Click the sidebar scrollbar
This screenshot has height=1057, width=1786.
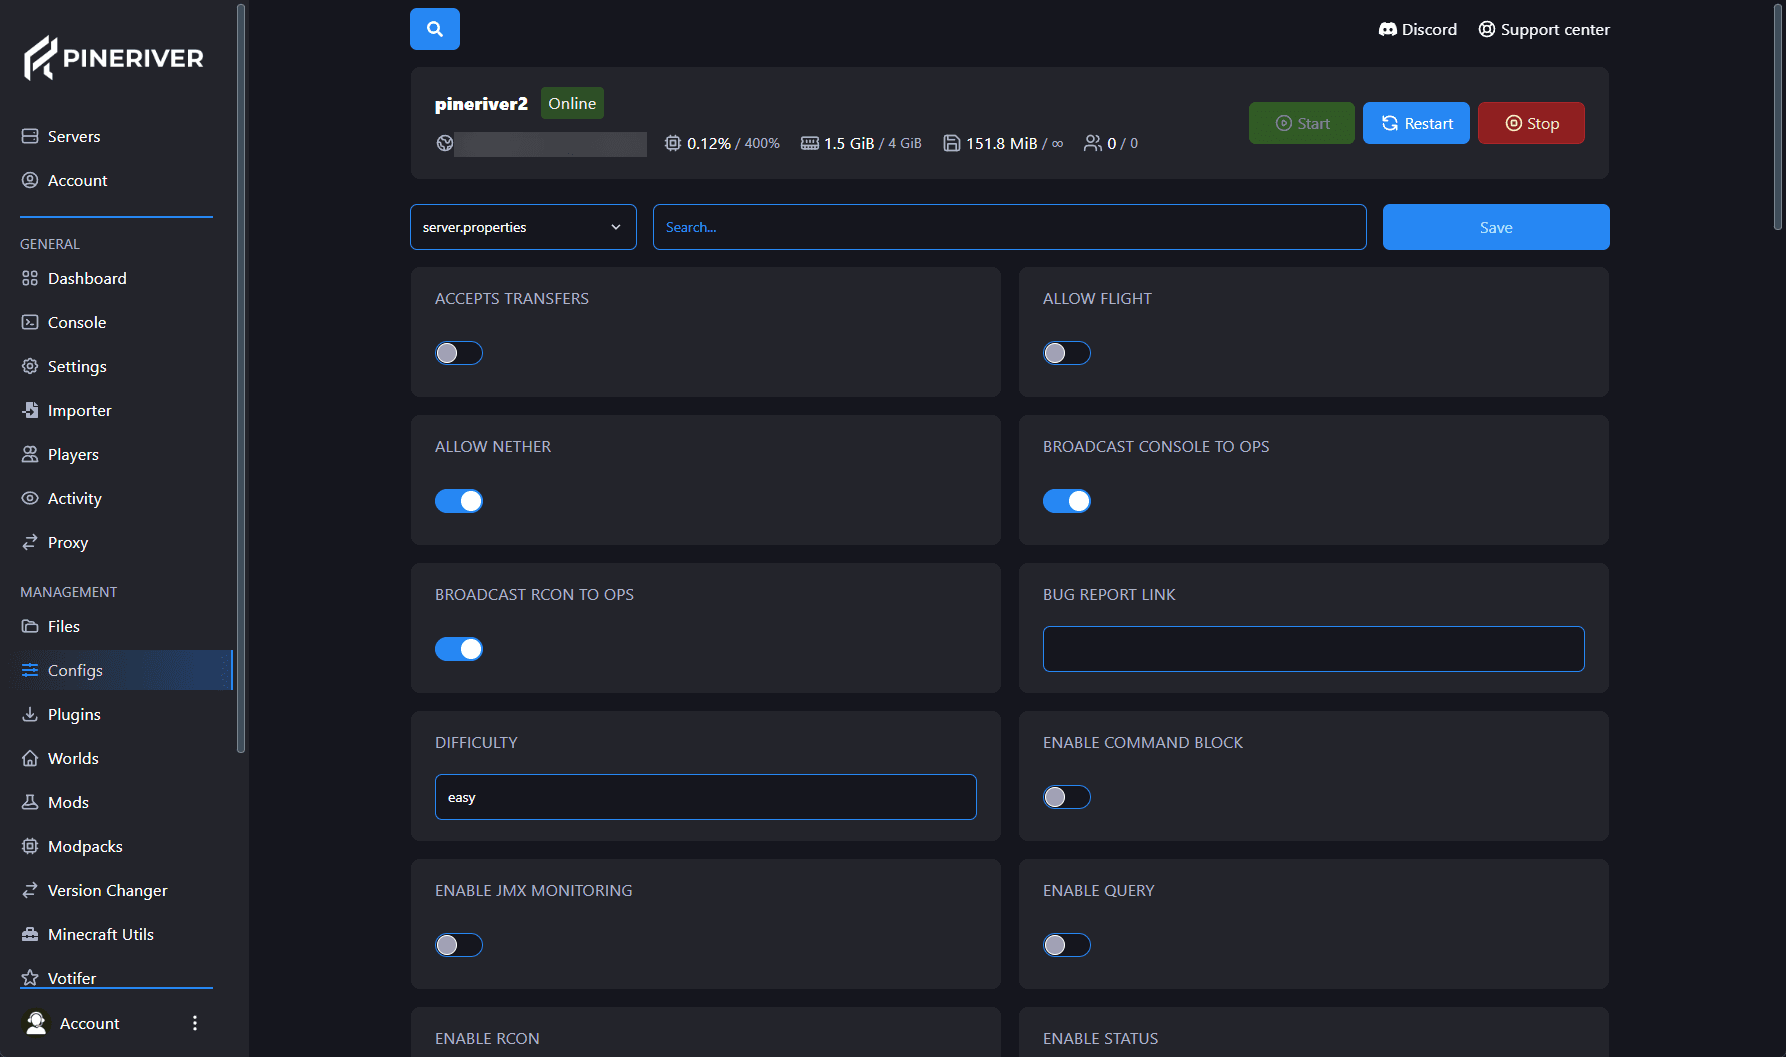pos(240,378)
